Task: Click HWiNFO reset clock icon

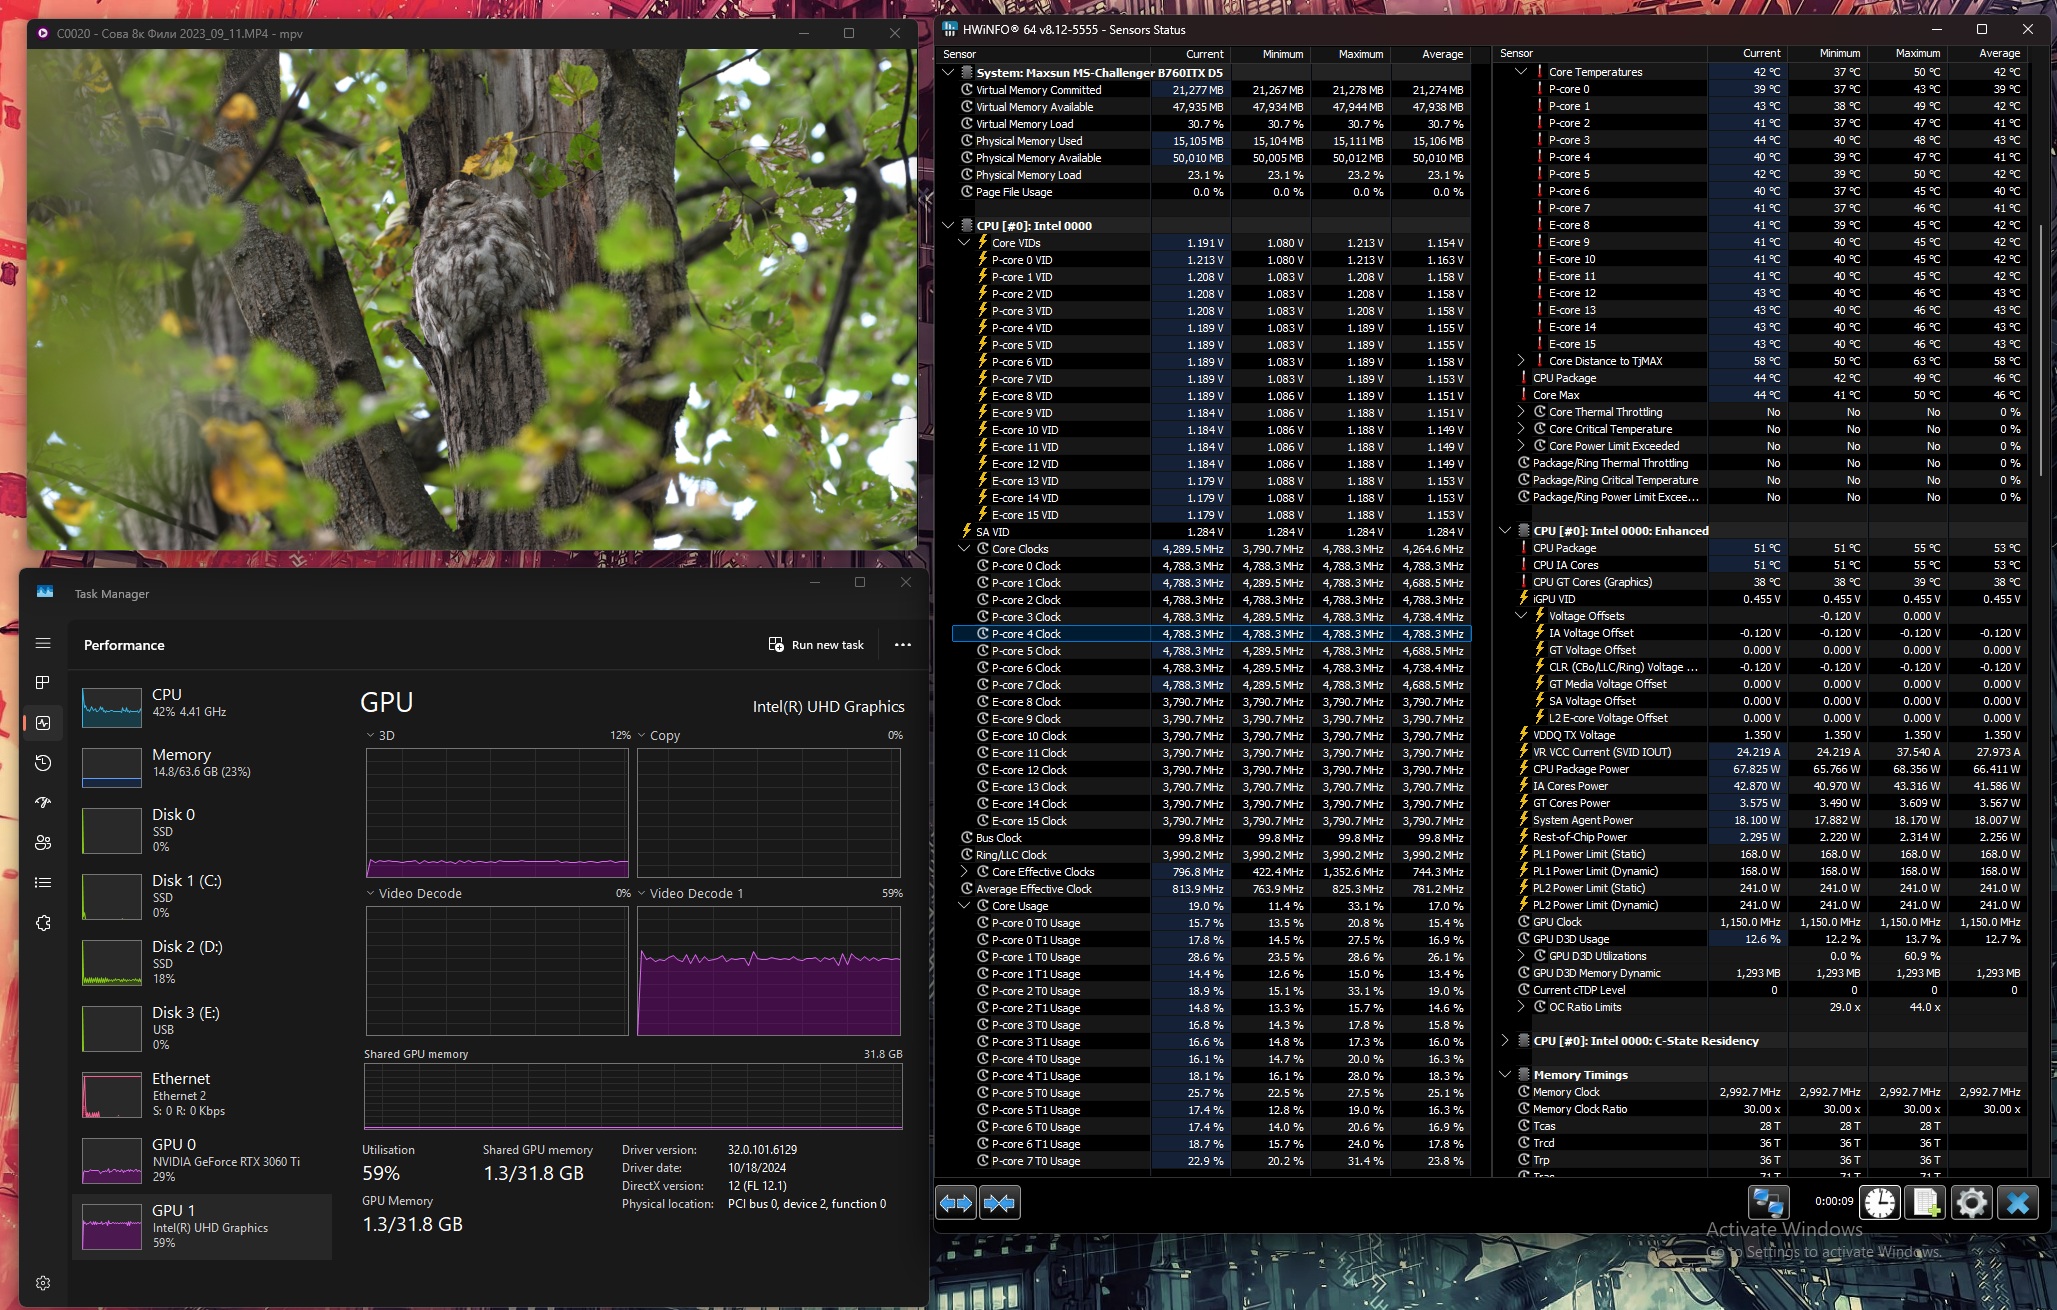Action: [1880, 1202]
